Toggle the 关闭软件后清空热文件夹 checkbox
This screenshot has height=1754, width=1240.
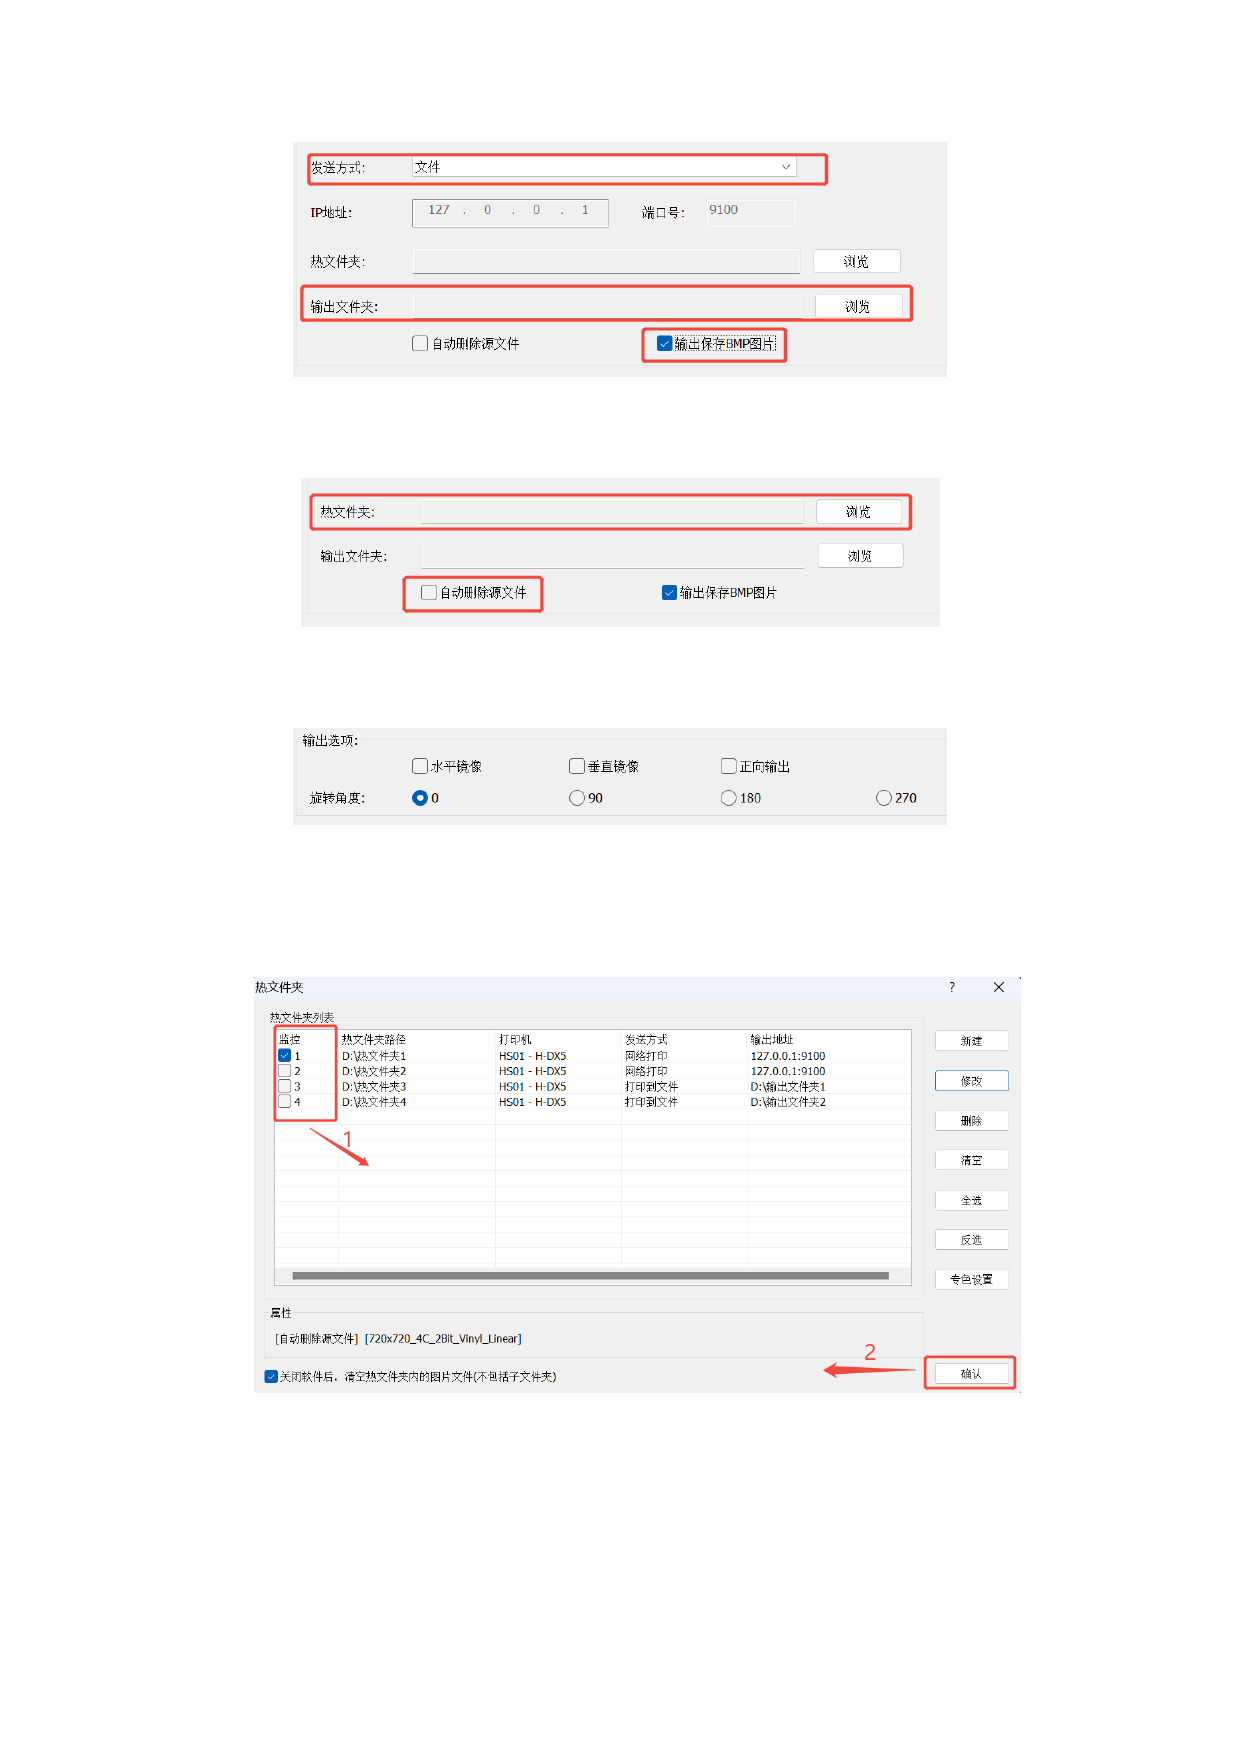[271, 1377]
